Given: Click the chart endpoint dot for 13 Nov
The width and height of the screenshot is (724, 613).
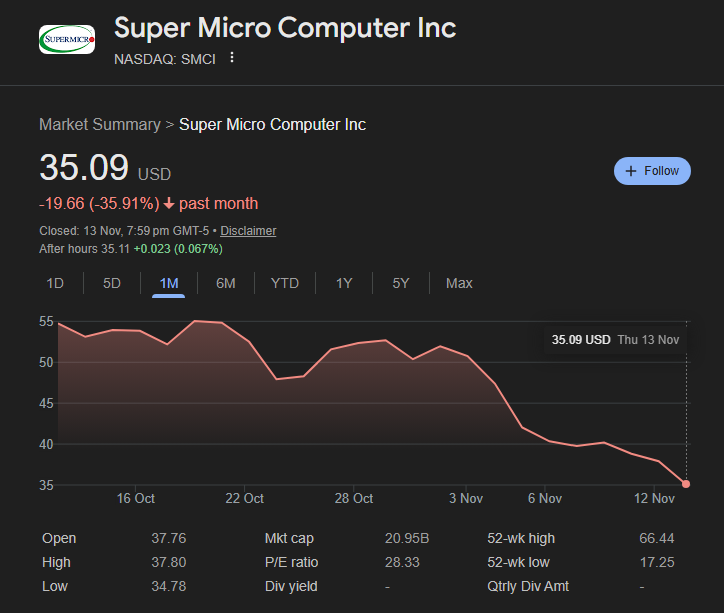Looking at the screenshot, I should click(x=686, y=484).
